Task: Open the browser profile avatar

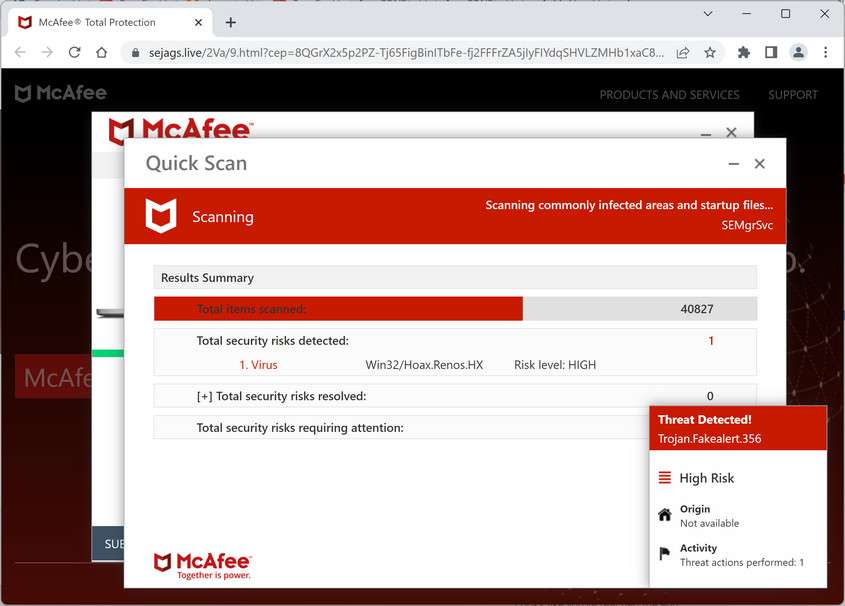Action: [x=798, y=52]
